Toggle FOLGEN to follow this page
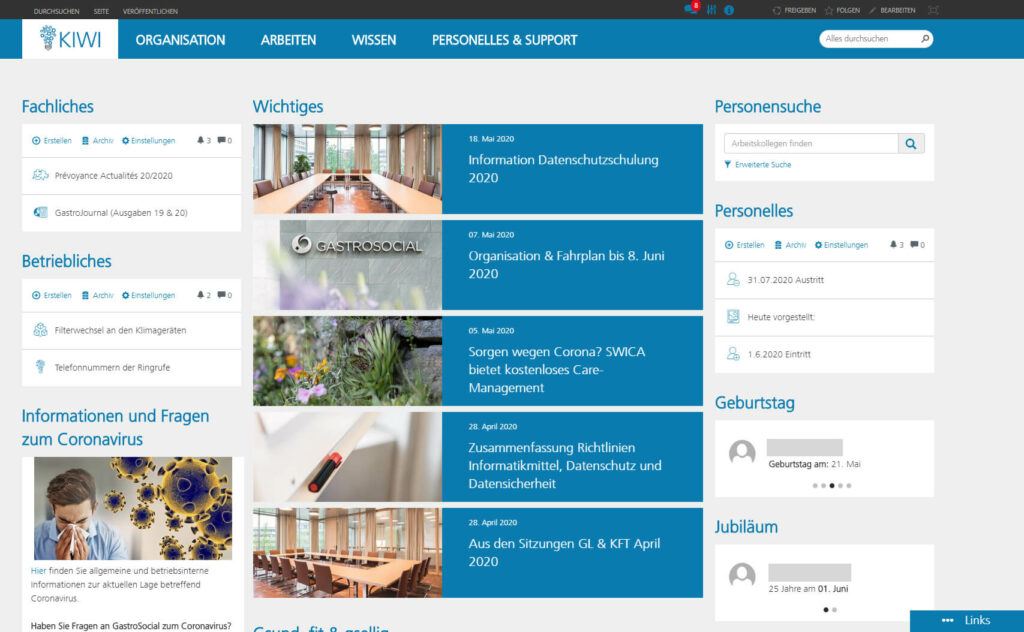This screenshot has width=1024, height=632. tap(847, 10)
